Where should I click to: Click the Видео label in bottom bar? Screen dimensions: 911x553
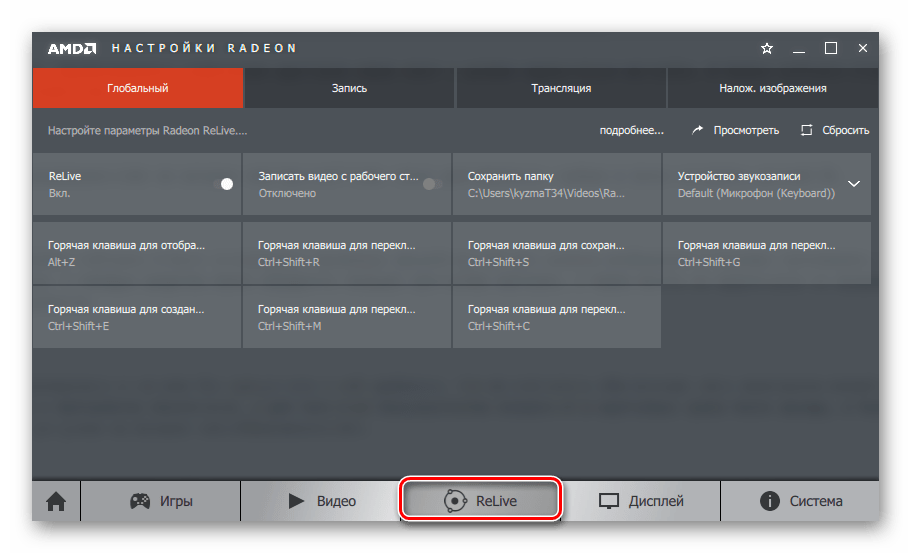coord(336,501)
